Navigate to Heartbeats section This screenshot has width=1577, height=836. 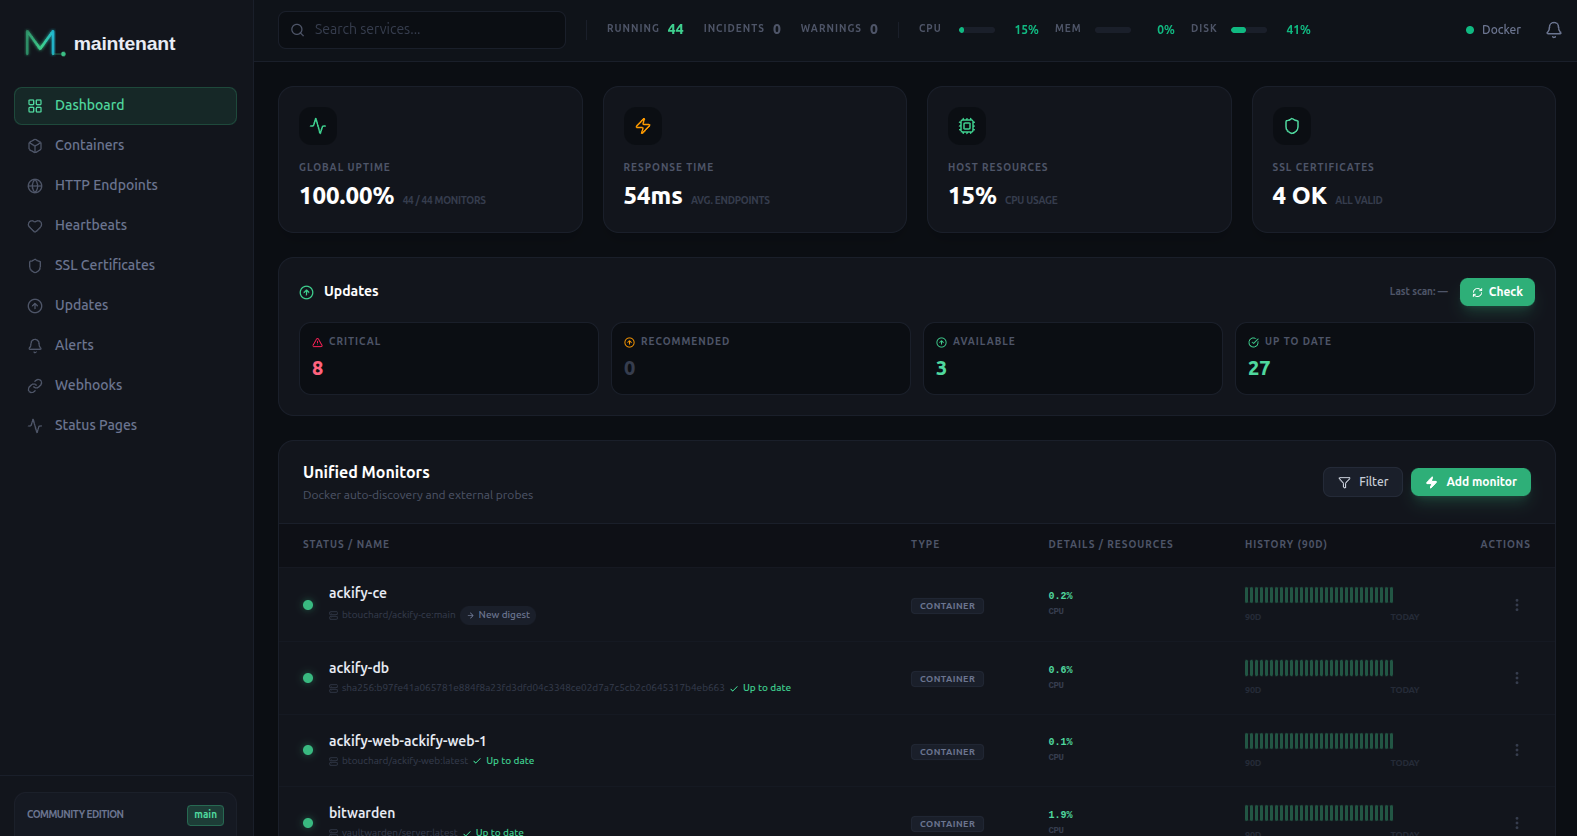[90, 225]
